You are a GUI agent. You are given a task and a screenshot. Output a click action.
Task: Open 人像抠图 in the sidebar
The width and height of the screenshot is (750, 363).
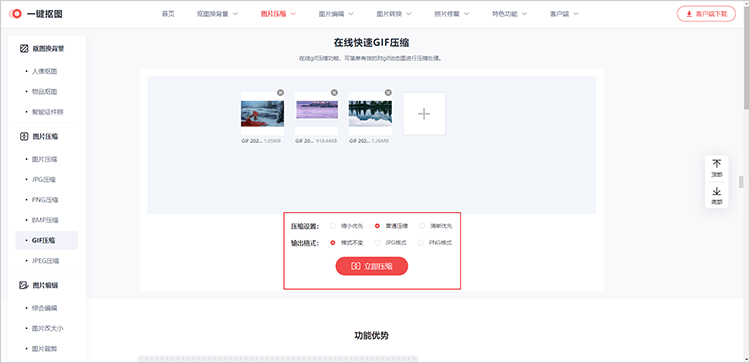[44, 71]
